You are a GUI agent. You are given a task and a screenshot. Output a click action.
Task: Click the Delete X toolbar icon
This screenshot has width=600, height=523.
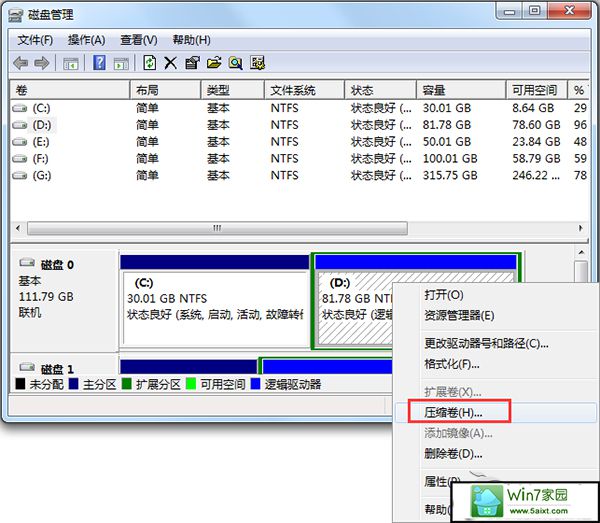tap(170, 63)
